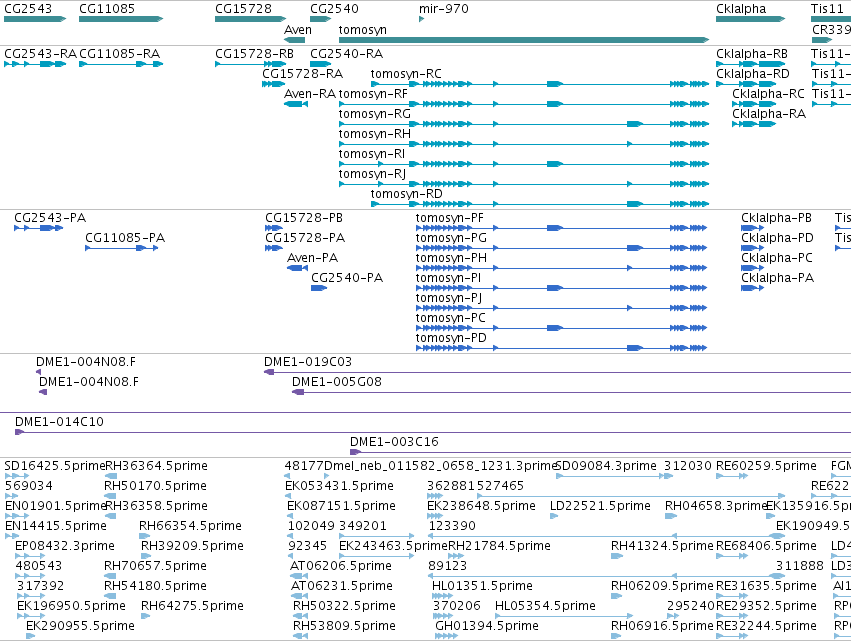Select EST label EK290955.5prime
Image resolution: width=851 pixels, height=641 pixels.
80,626
